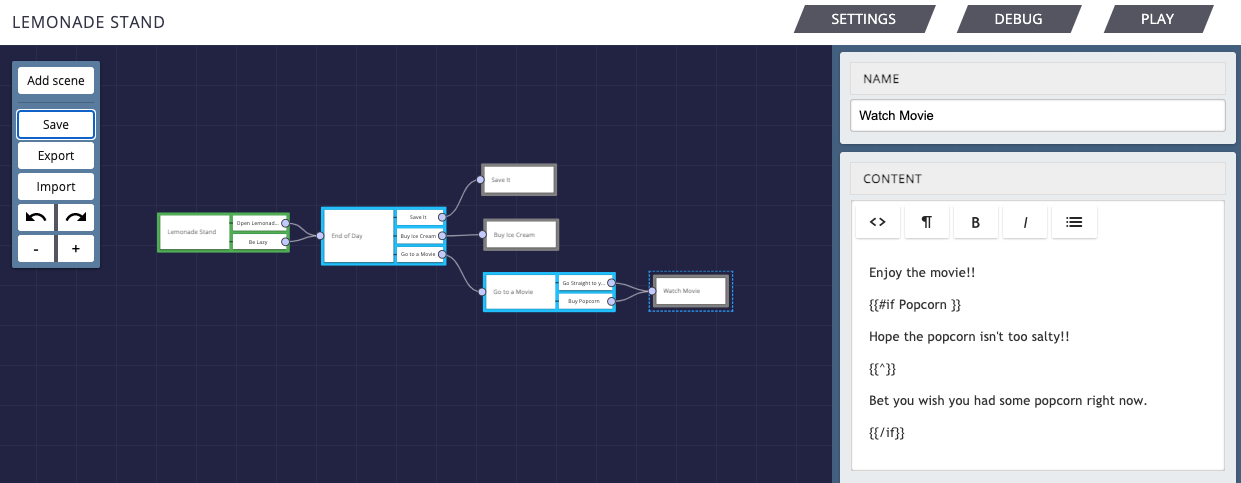Click output port of Be Lazy choice

coord(286,241)
